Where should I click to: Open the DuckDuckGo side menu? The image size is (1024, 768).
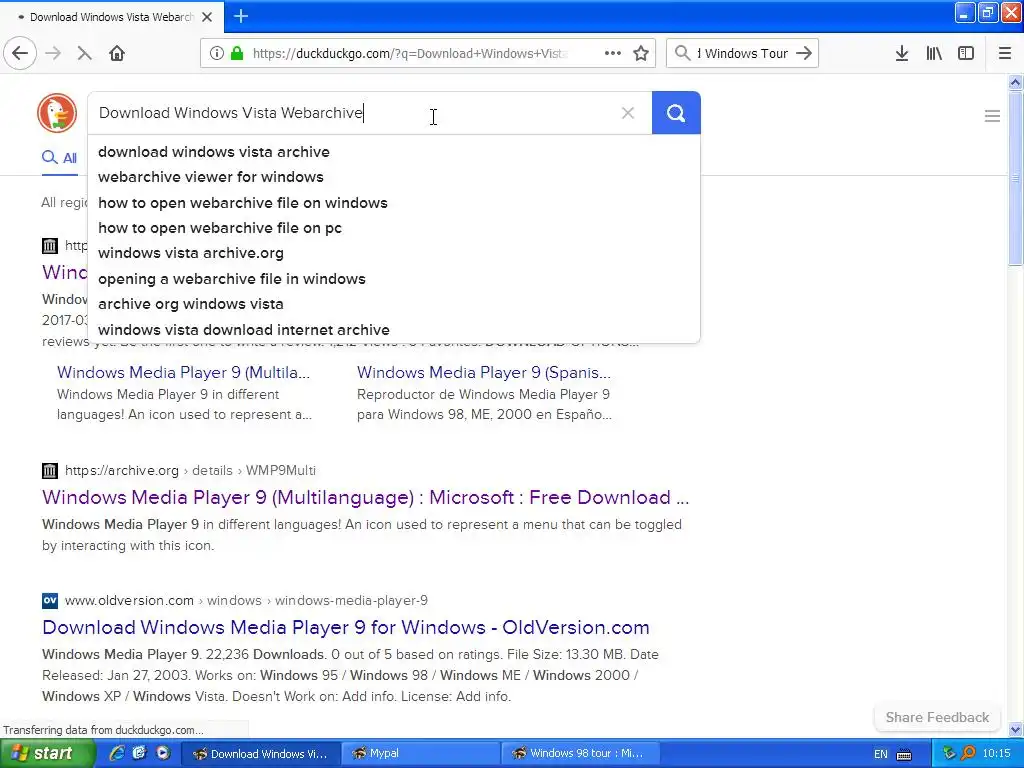point(992,116)
